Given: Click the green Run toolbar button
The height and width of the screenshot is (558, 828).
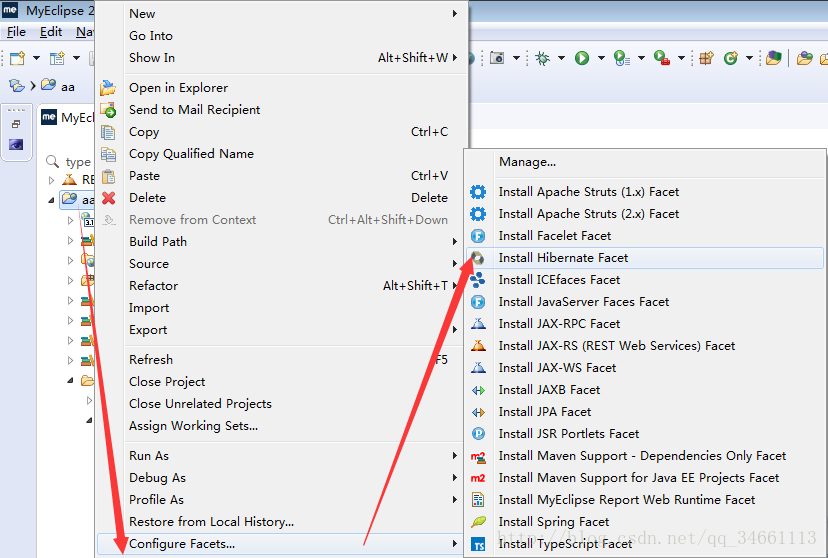Looking at the screenshot, I should click(x=582, y=58).
